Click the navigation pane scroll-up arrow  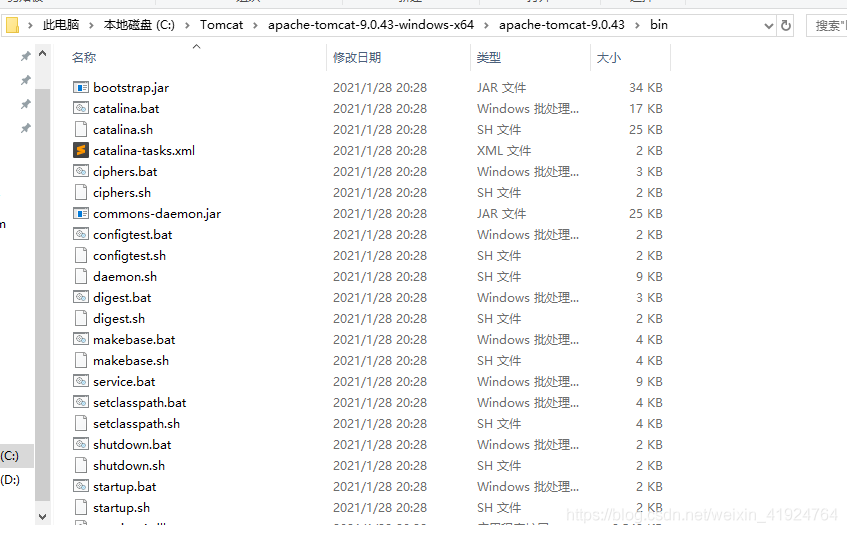click(43, 53)
